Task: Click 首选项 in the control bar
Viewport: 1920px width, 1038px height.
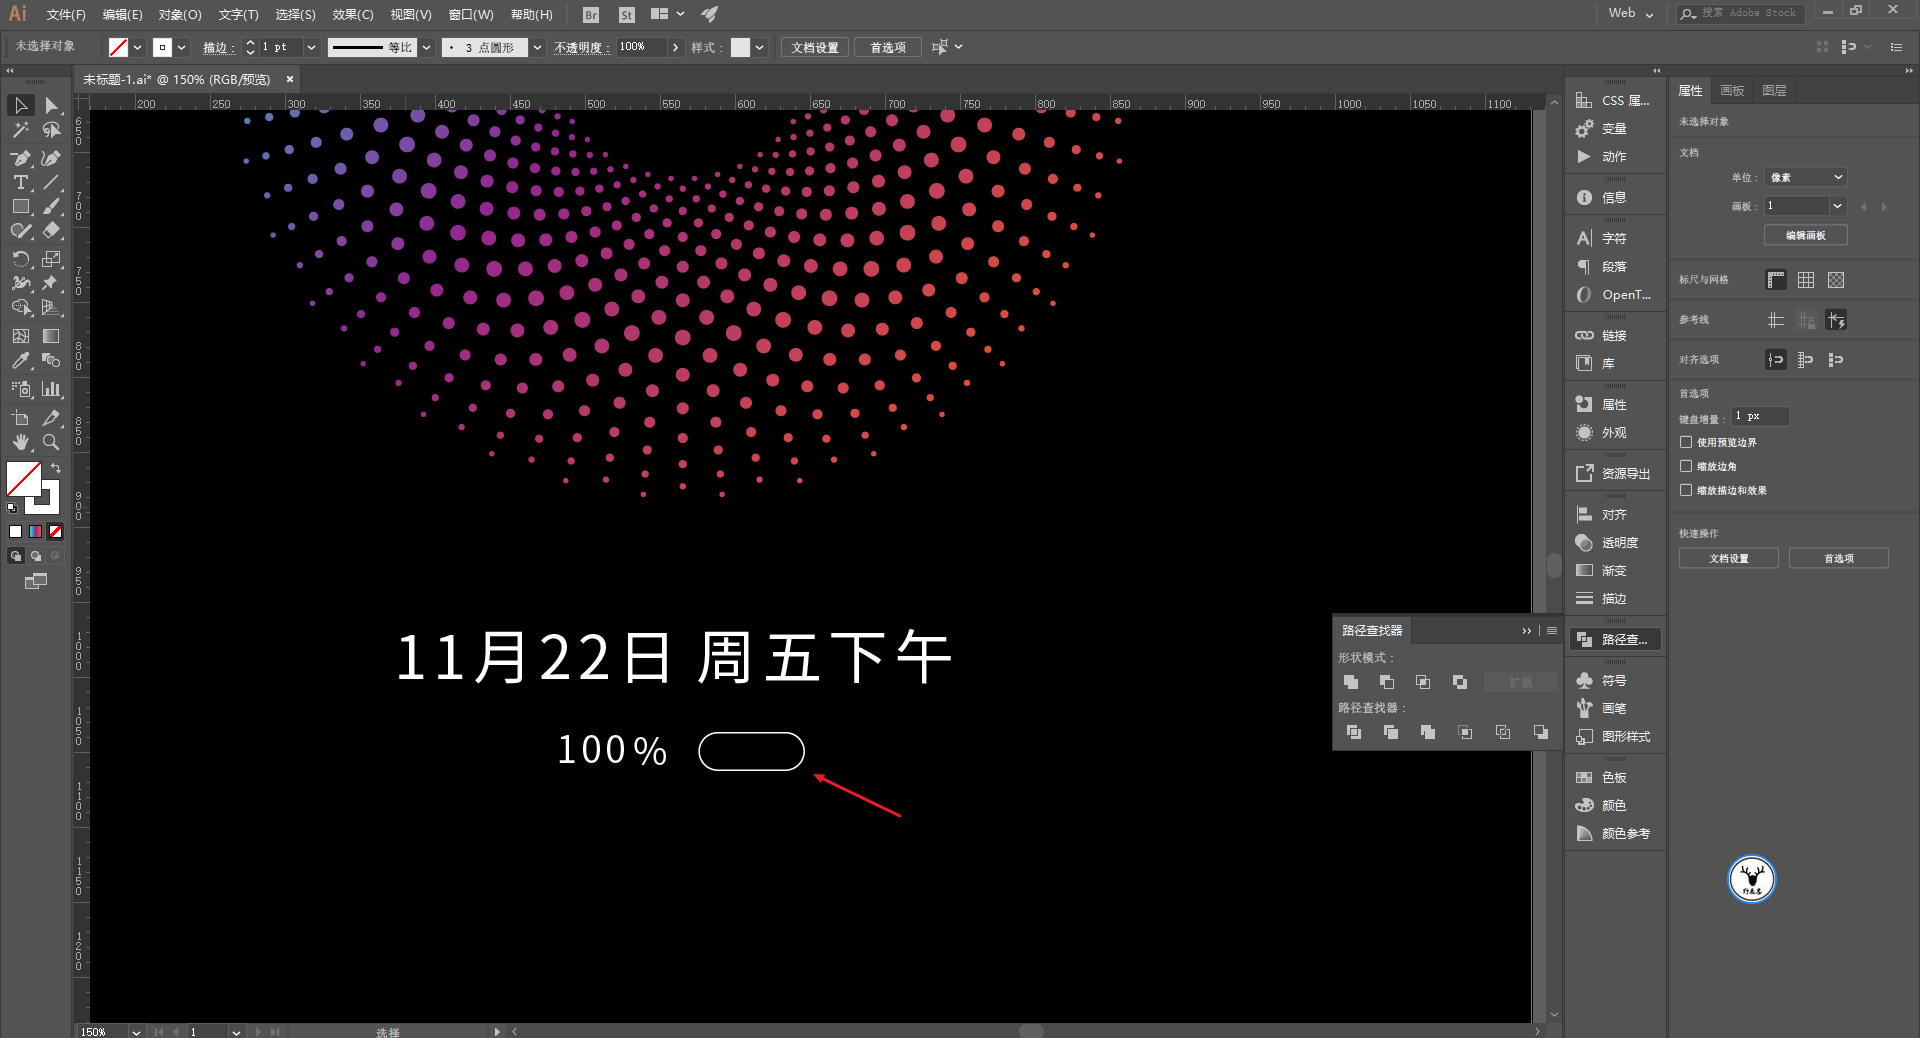Action: [888, 47]
